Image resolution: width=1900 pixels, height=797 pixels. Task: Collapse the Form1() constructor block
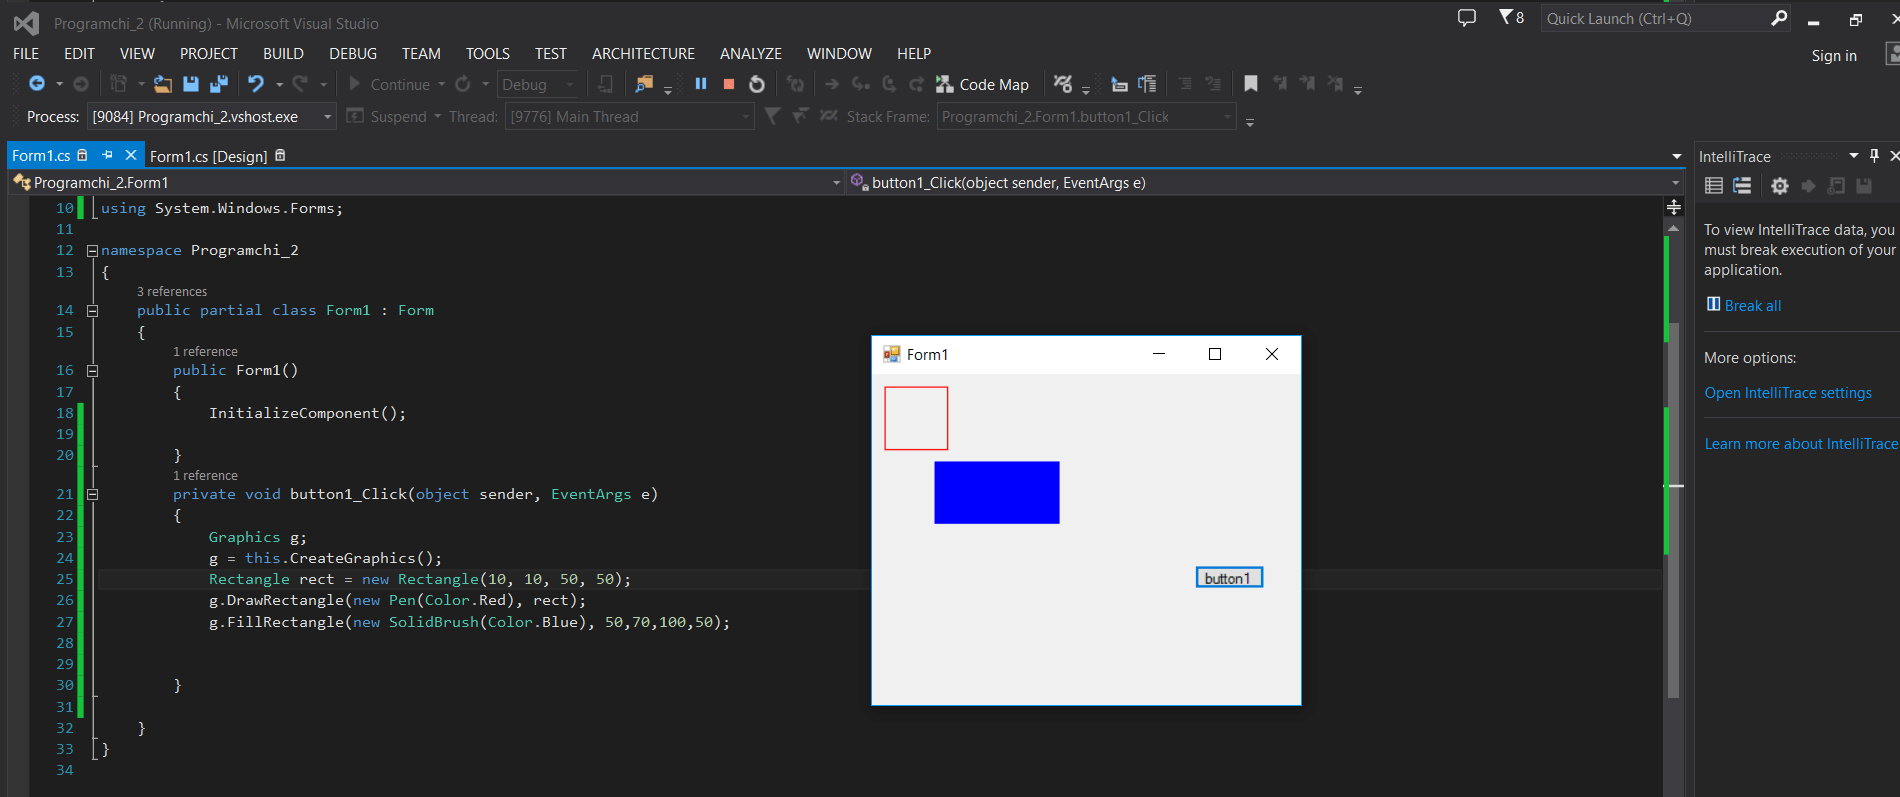[92, 371]
